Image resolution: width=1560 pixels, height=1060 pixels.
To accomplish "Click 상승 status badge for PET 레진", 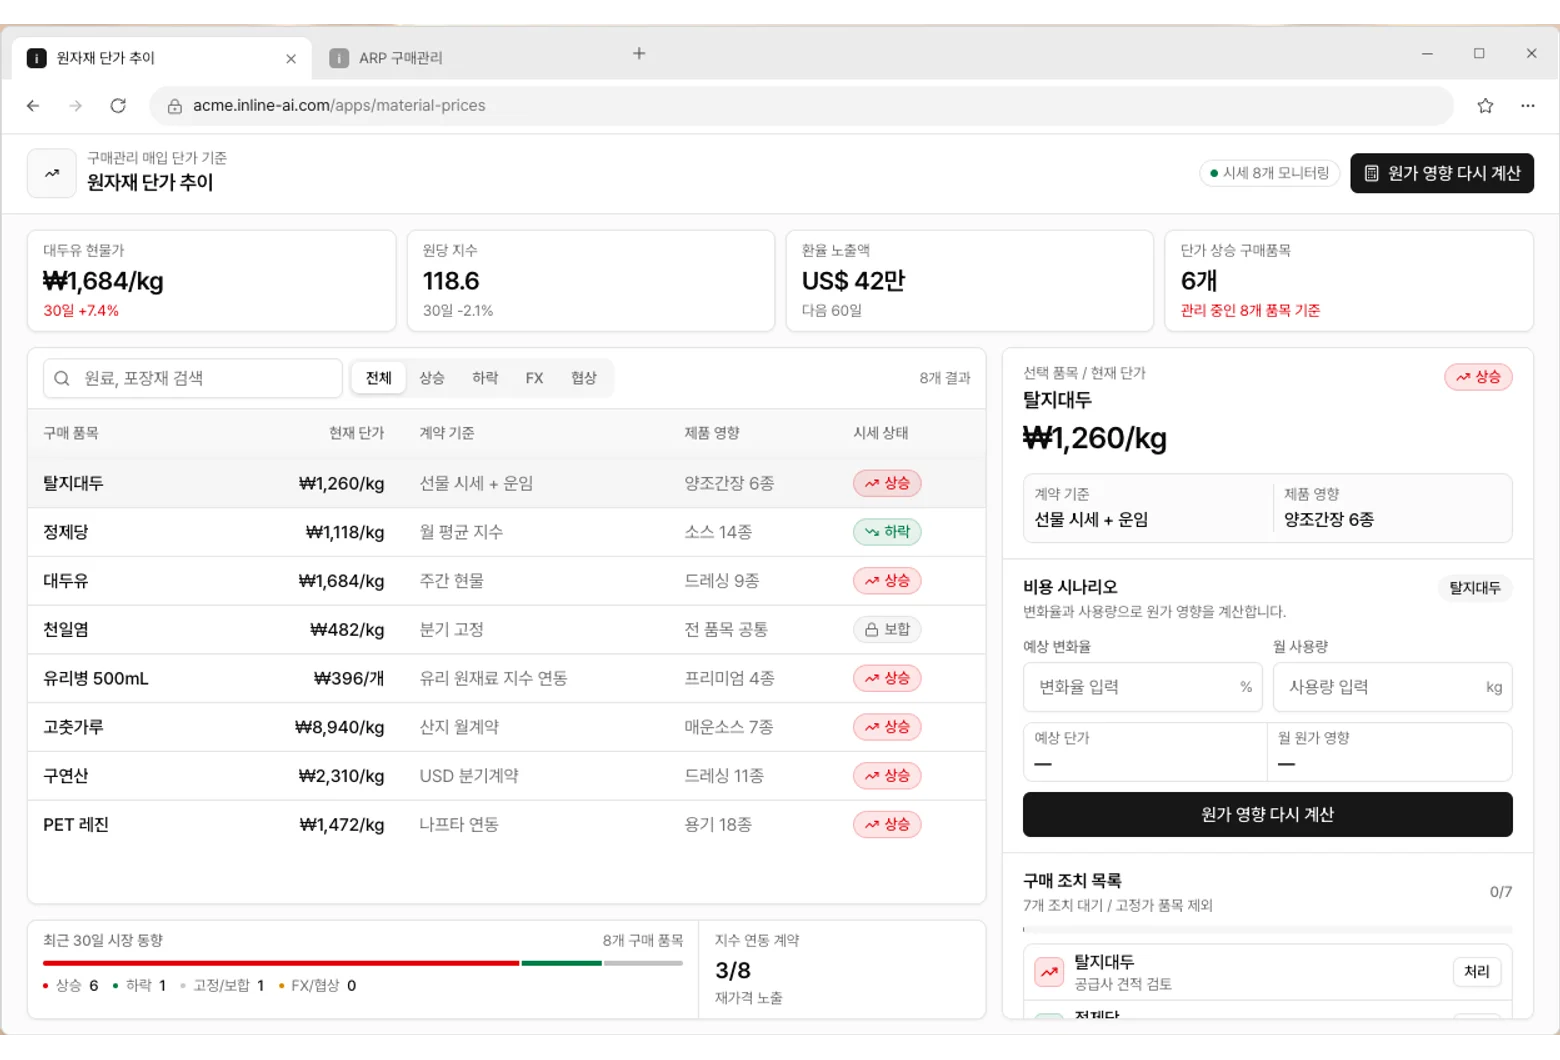I will coord(887,825).
